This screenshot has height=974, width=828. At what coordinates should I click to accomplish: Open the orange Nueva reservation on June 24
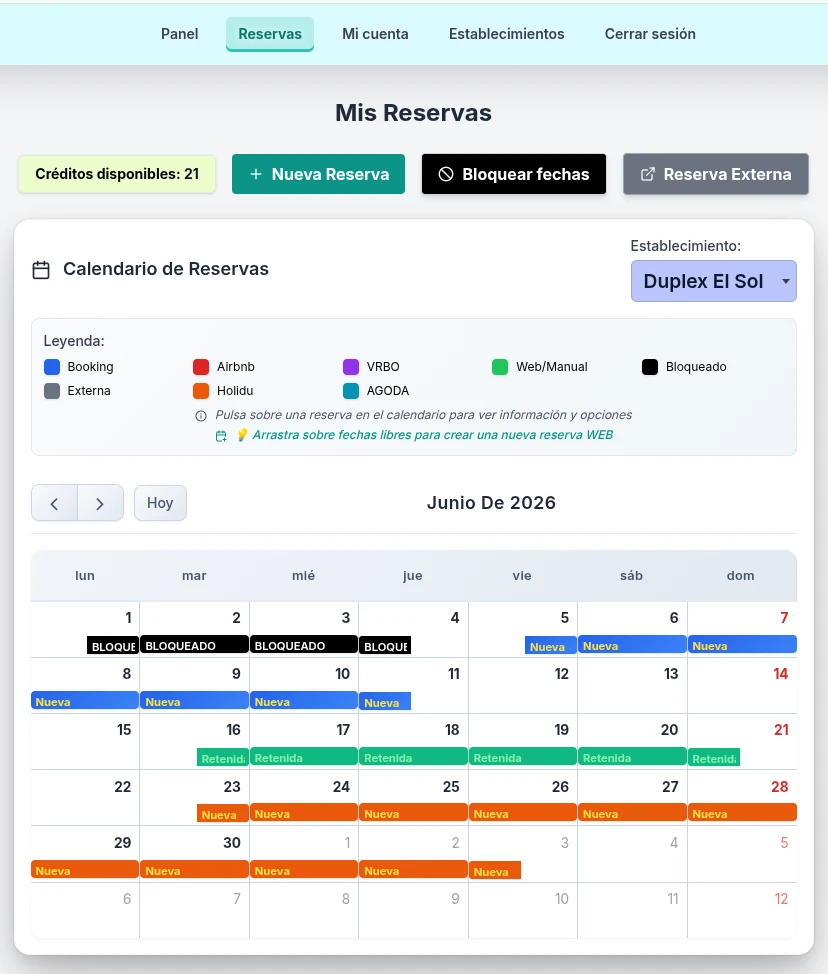[304, 812]
